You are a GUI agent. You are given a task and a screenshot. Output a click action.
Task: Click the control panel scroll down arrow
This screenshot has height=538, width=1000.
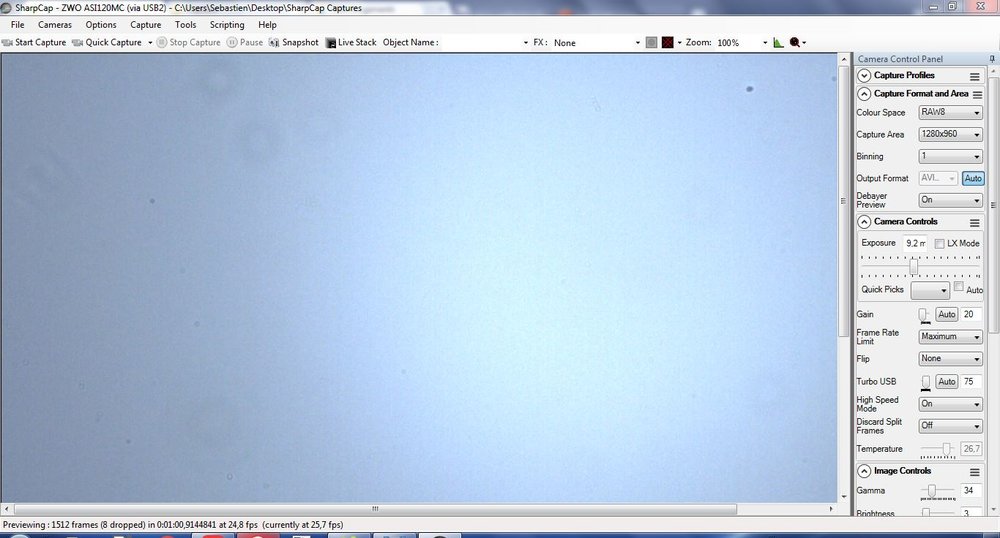tap(994, 511)
